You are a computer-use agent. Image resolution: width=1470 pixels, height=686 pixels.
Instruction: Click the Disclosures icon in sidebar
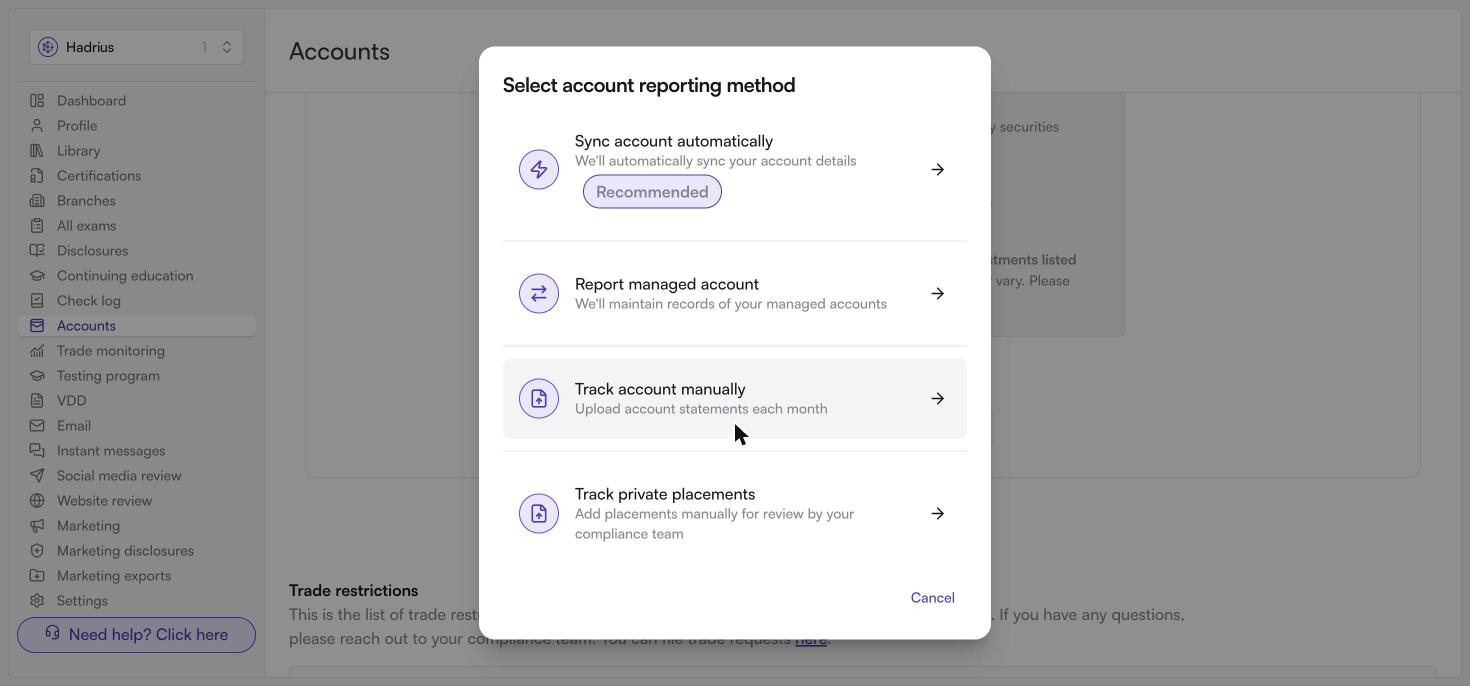[x=37, y=250]
